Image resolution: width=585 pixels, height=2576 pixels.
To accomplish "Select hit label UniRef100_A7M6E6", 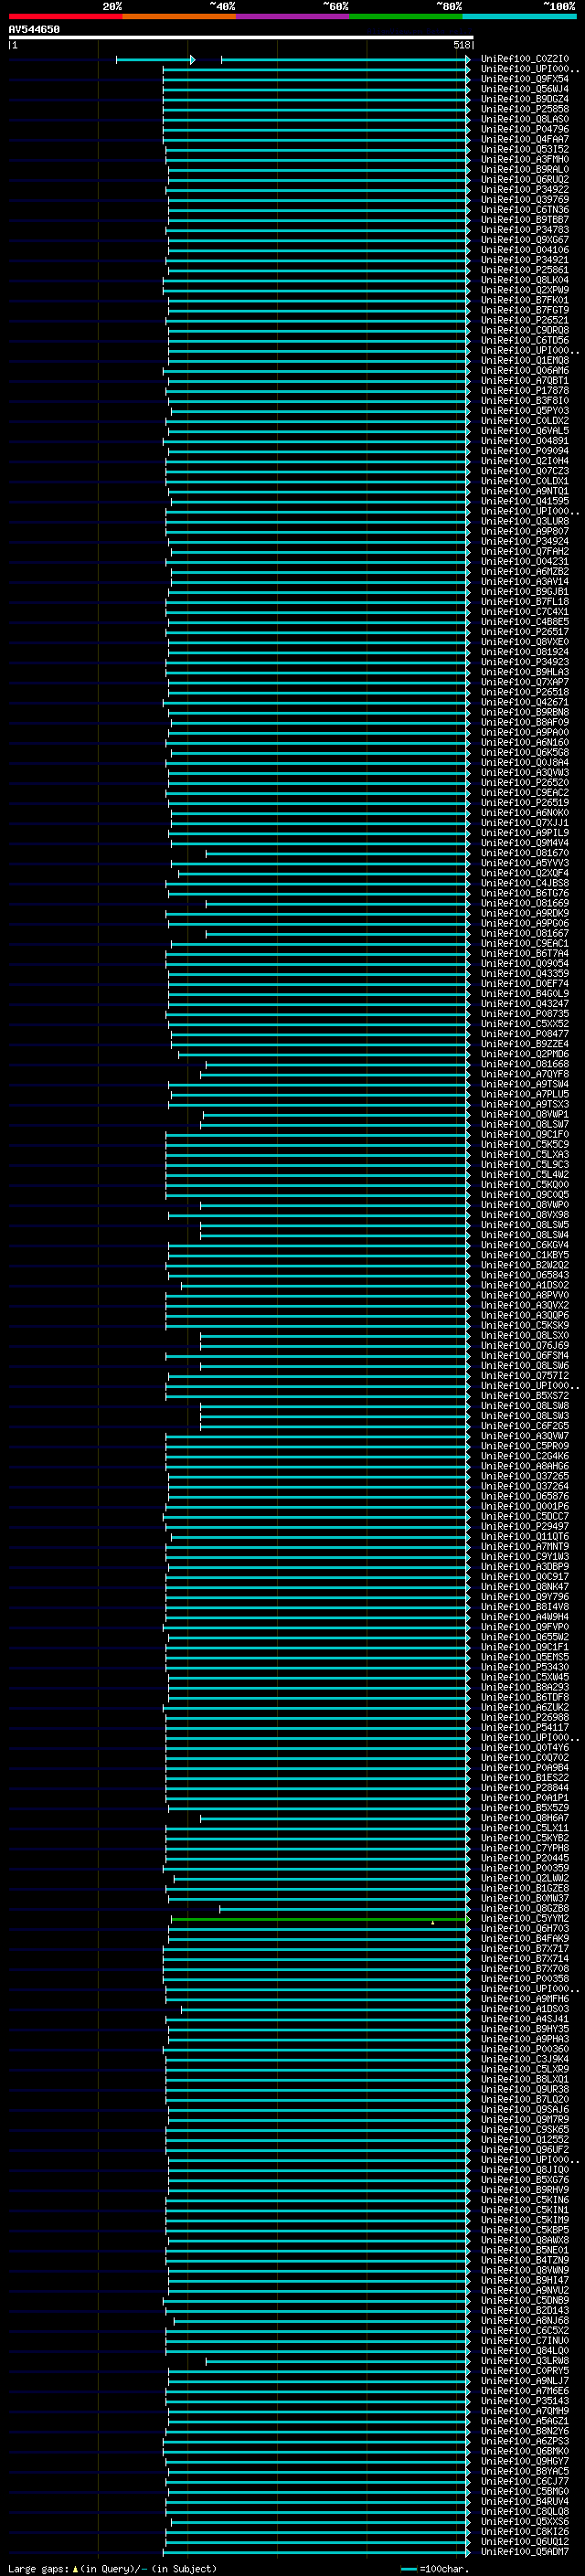I will [525, 2391].
